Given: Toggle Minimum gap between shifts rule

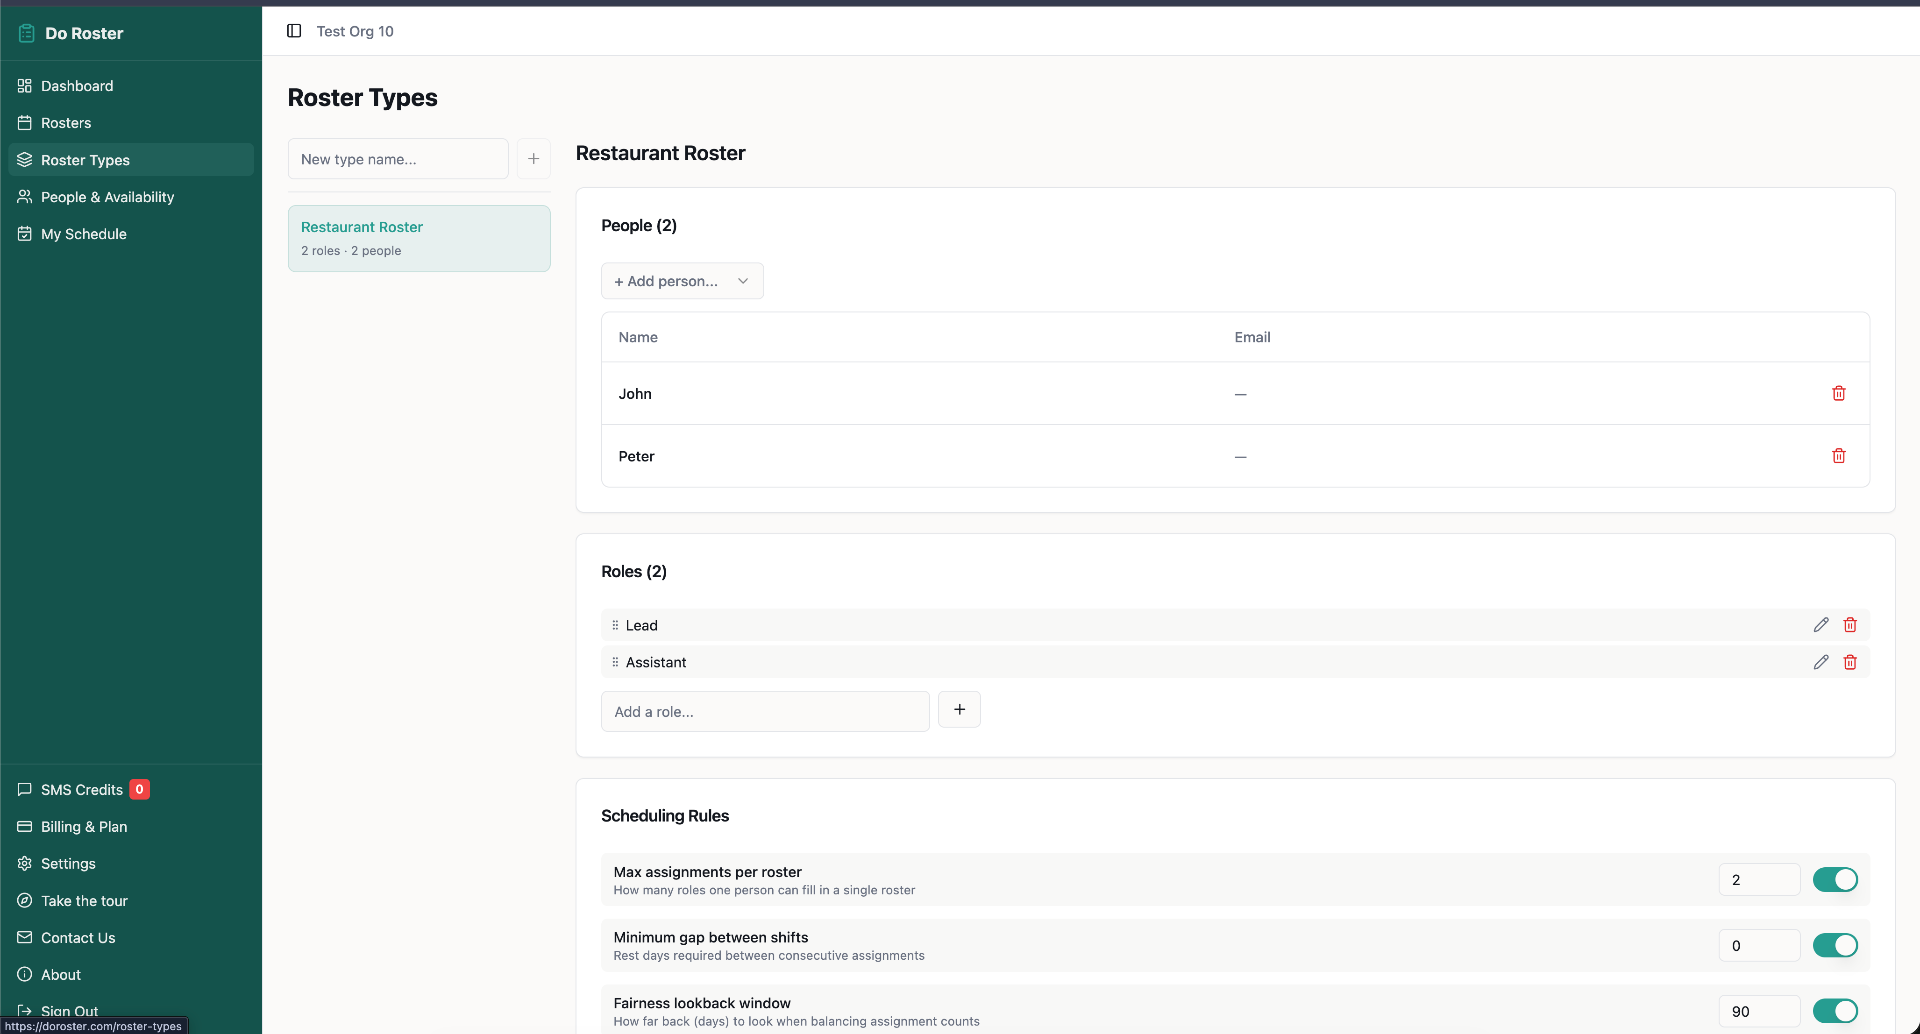Looking at the screenshot, I should pyautogui.click(x=1835, y=945).
